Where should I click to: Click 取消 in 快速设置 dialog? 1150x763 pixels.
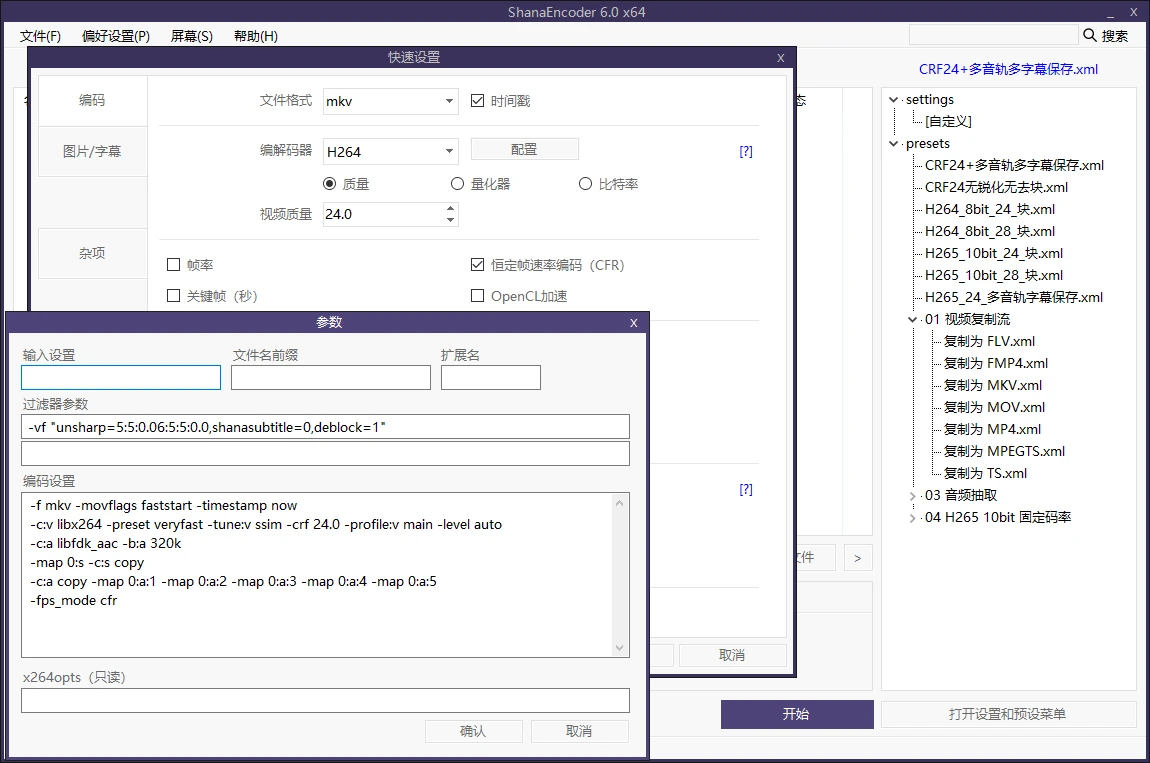click(x=732, y=655)
